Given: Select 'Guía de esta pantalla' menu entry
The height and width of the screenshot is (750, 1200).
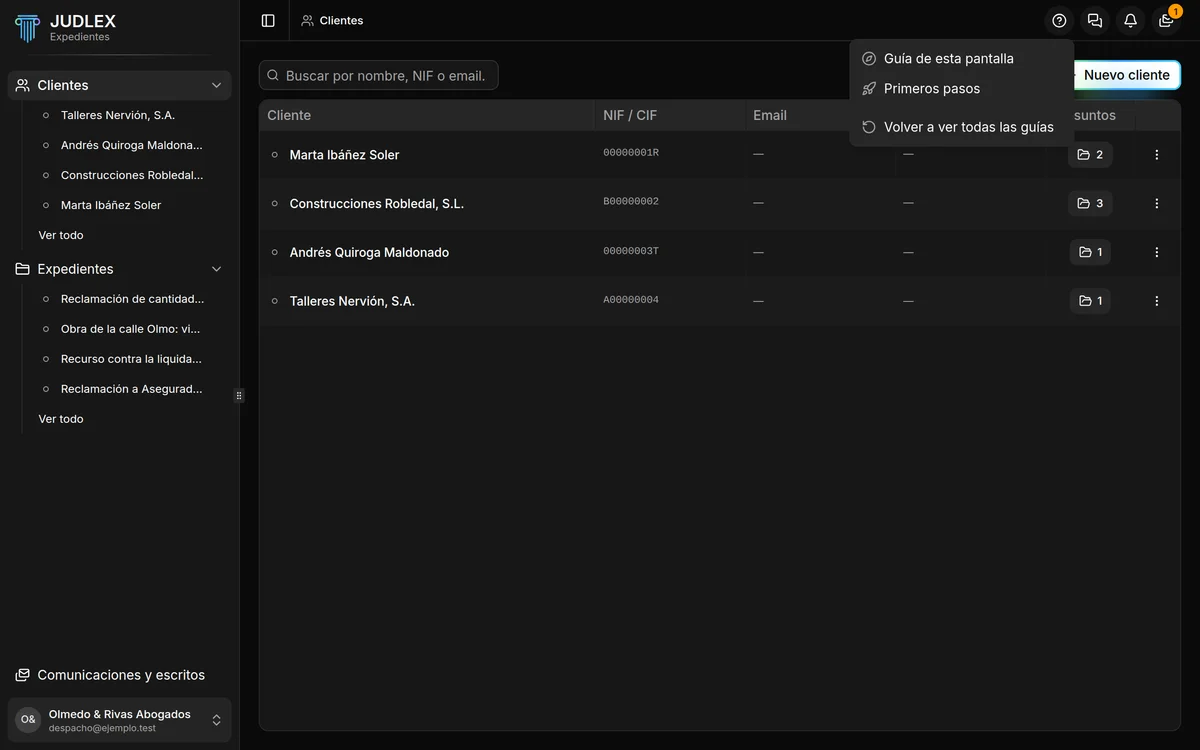Looking at the screenshot, I should tap(962, 58).
